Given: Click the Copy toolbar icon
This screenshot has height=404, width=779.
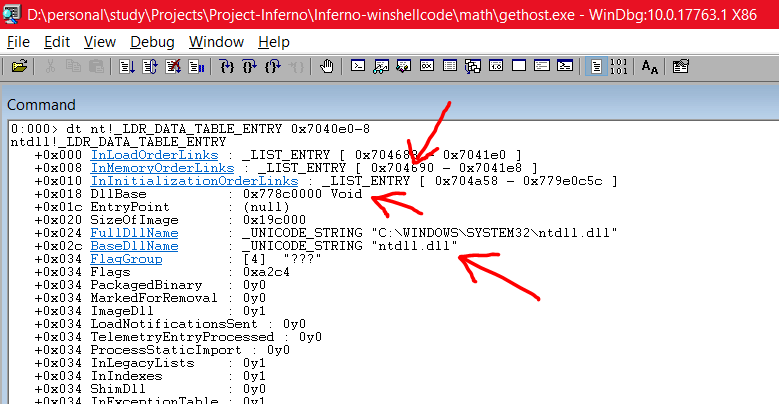Looking at the screenshot, I should (x=73, y=66).
